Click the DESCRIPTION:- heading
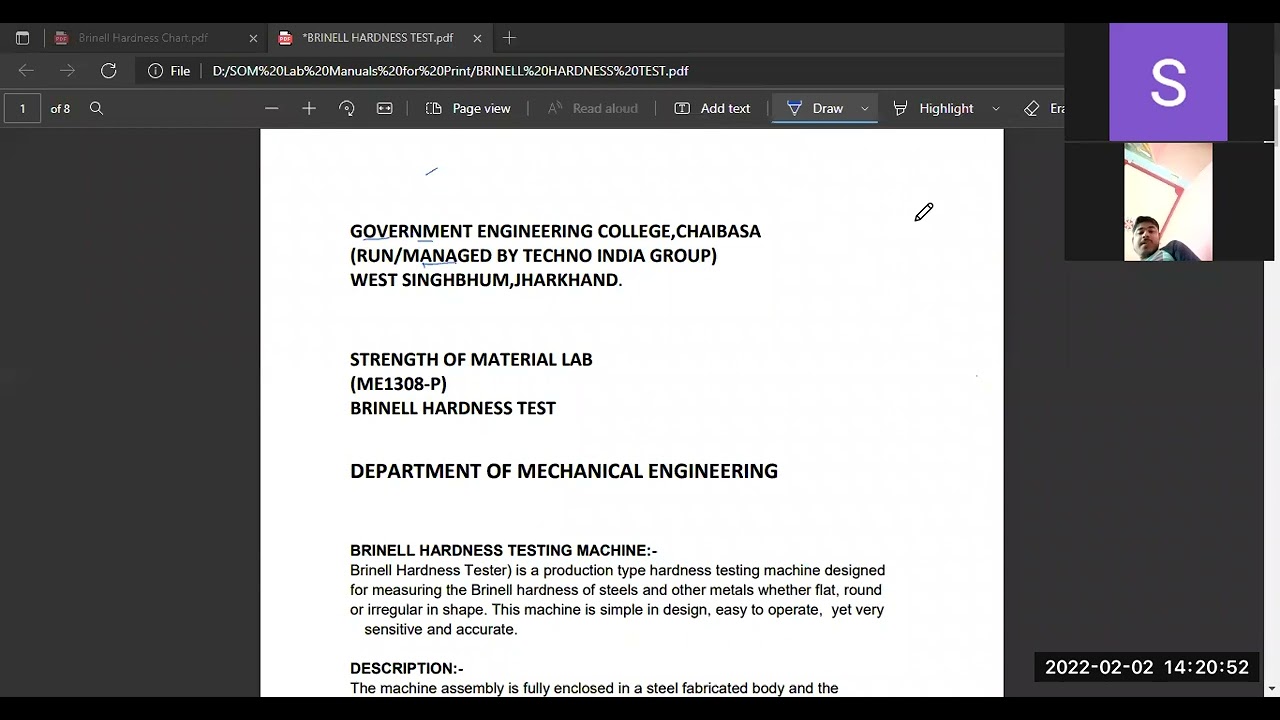 407,668
